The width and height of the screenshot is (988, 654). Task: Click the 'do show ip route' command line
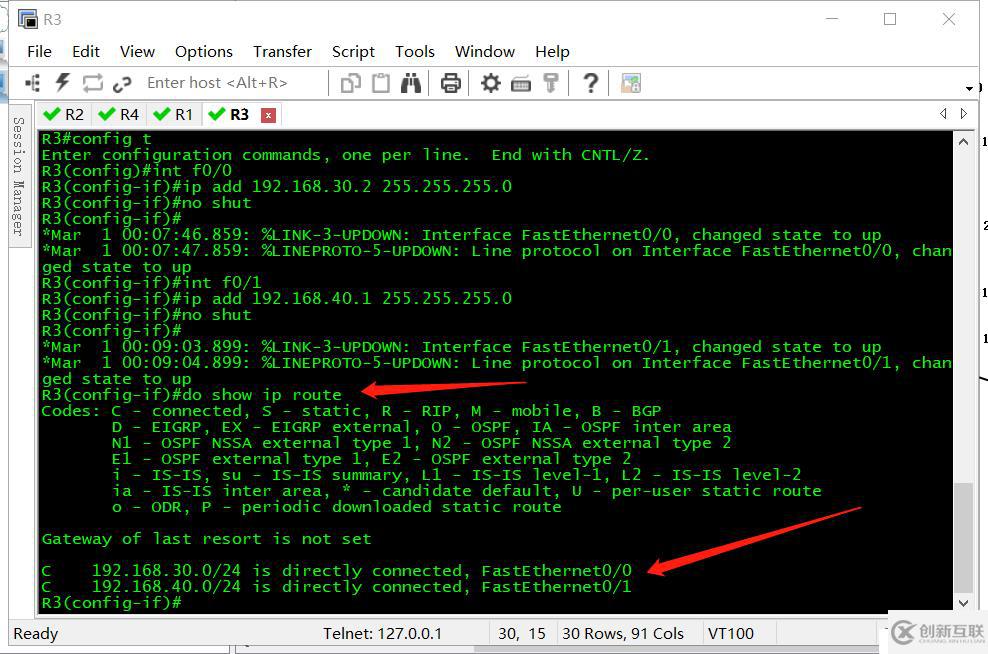[192, 395]
